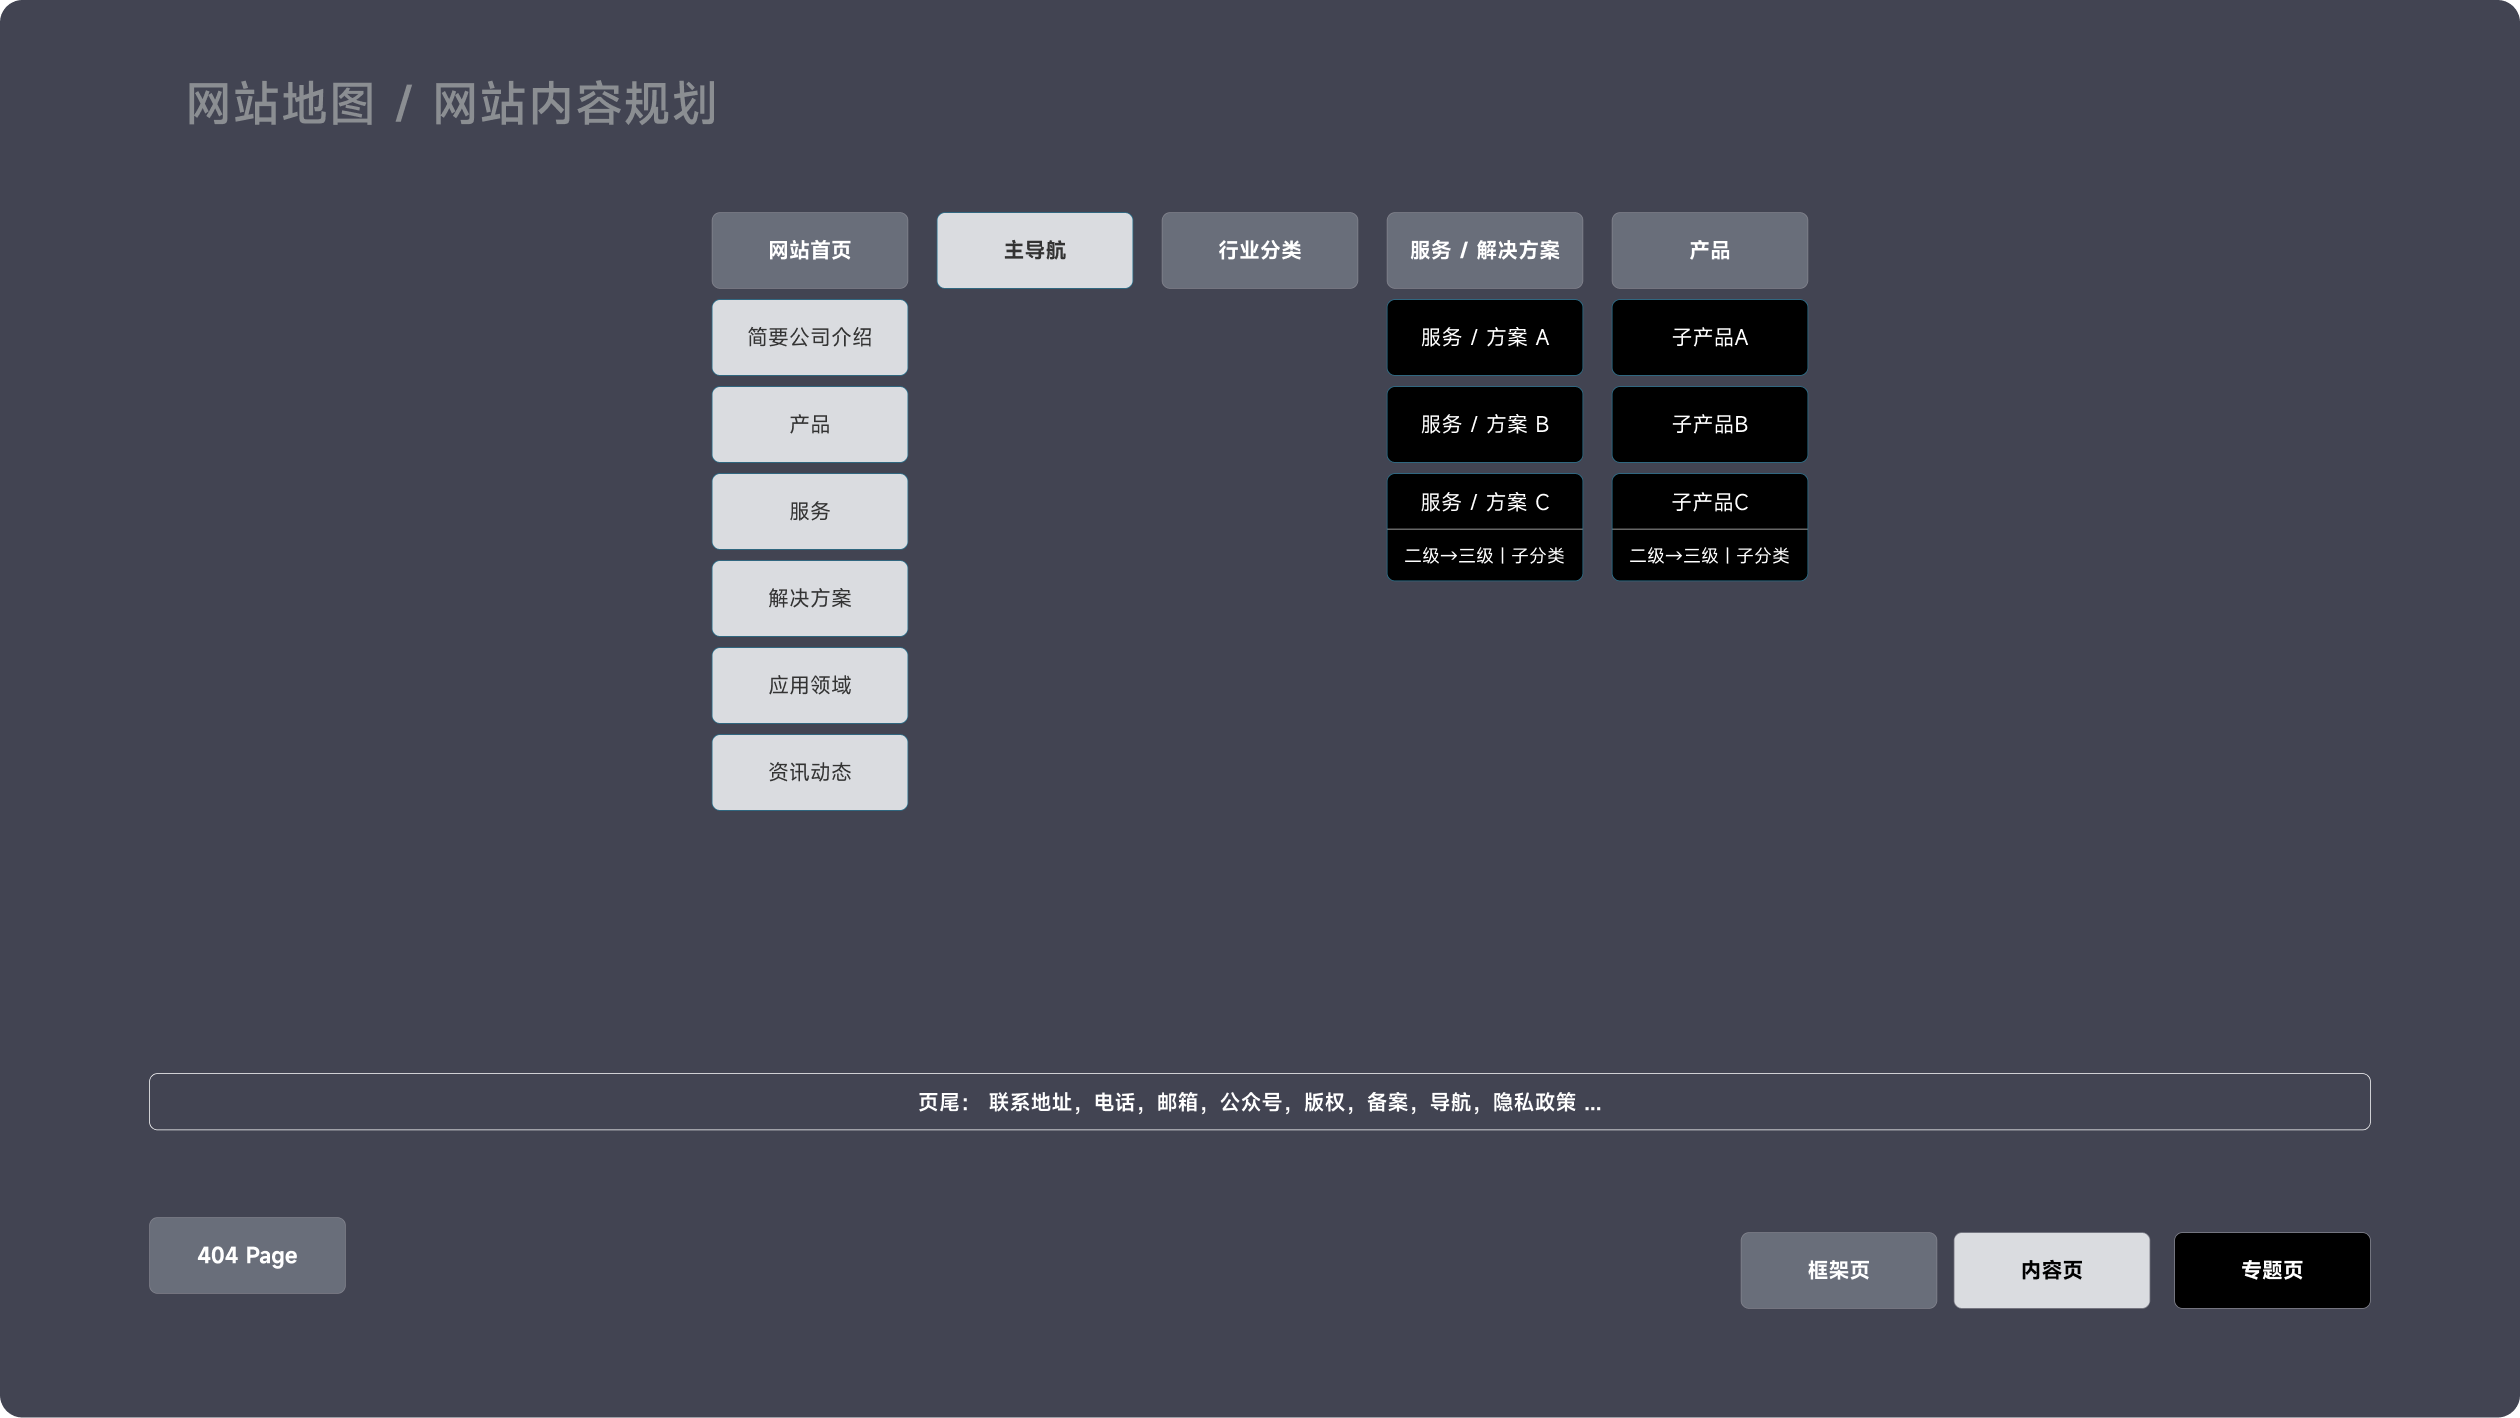
Task: Open the 简要公司介绍 page node
Action: pyautogui.click(x=809, y=337)
